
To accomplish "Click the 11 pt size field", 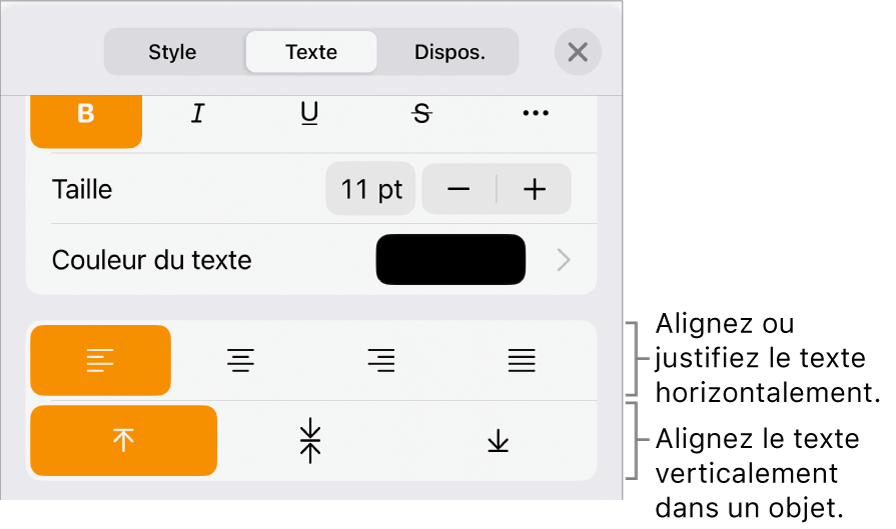I will (371, 189).
